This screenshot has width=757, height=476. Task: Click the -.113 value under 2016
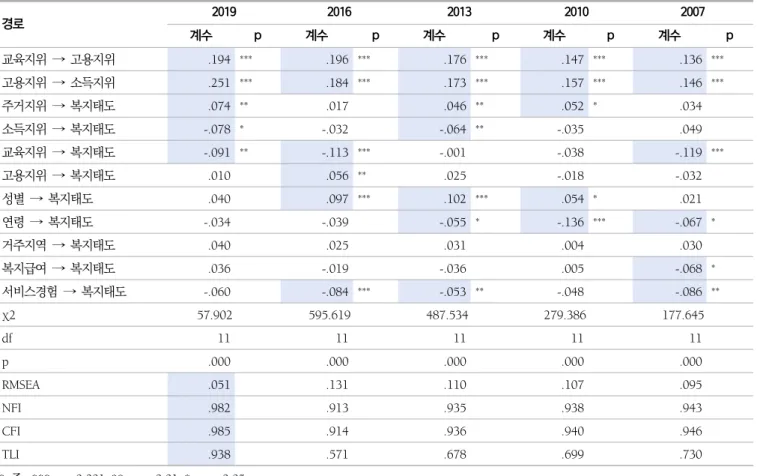pyautogui.click(x=335, y=152)
